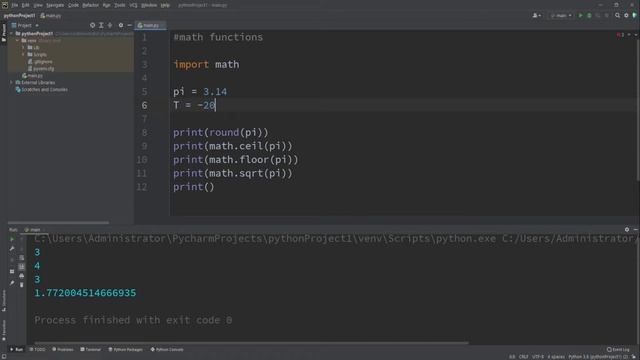Screen dimensions: 640x360
Task: Select the pyvenv.cfg file
Action: (x=41, y=69)
